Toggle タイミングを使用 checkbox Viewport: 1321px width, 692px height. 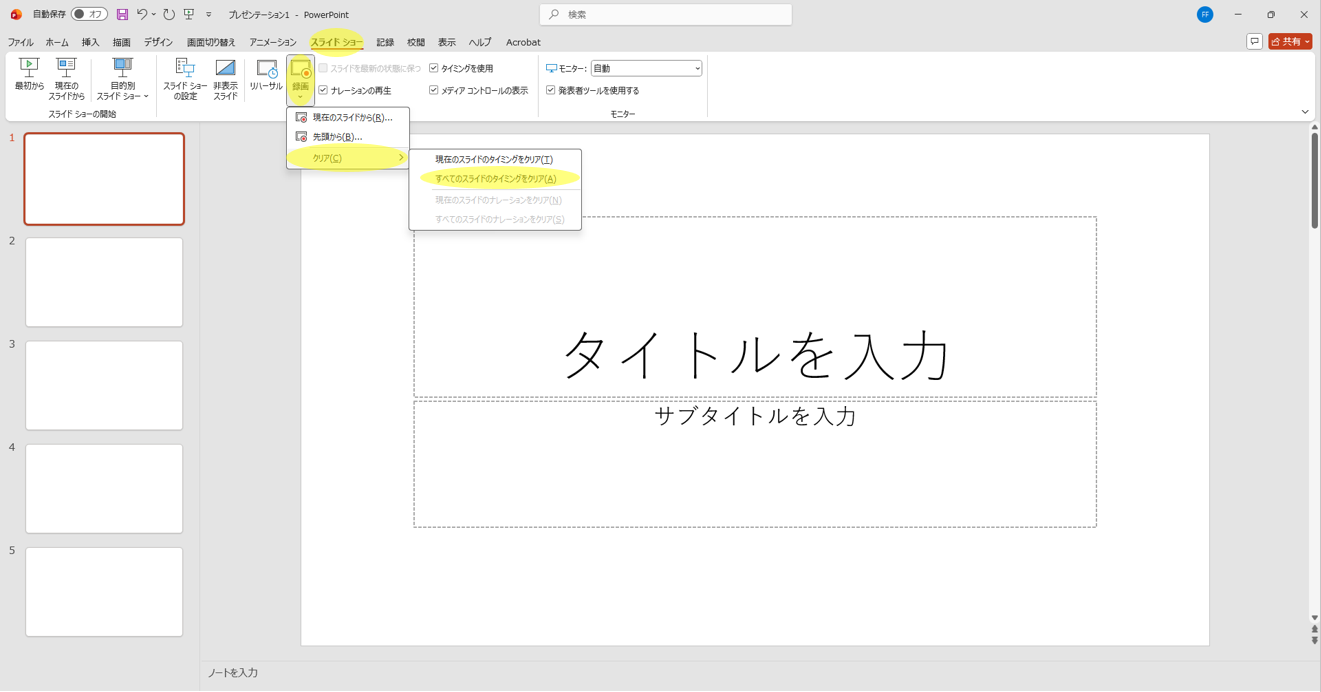434,69
